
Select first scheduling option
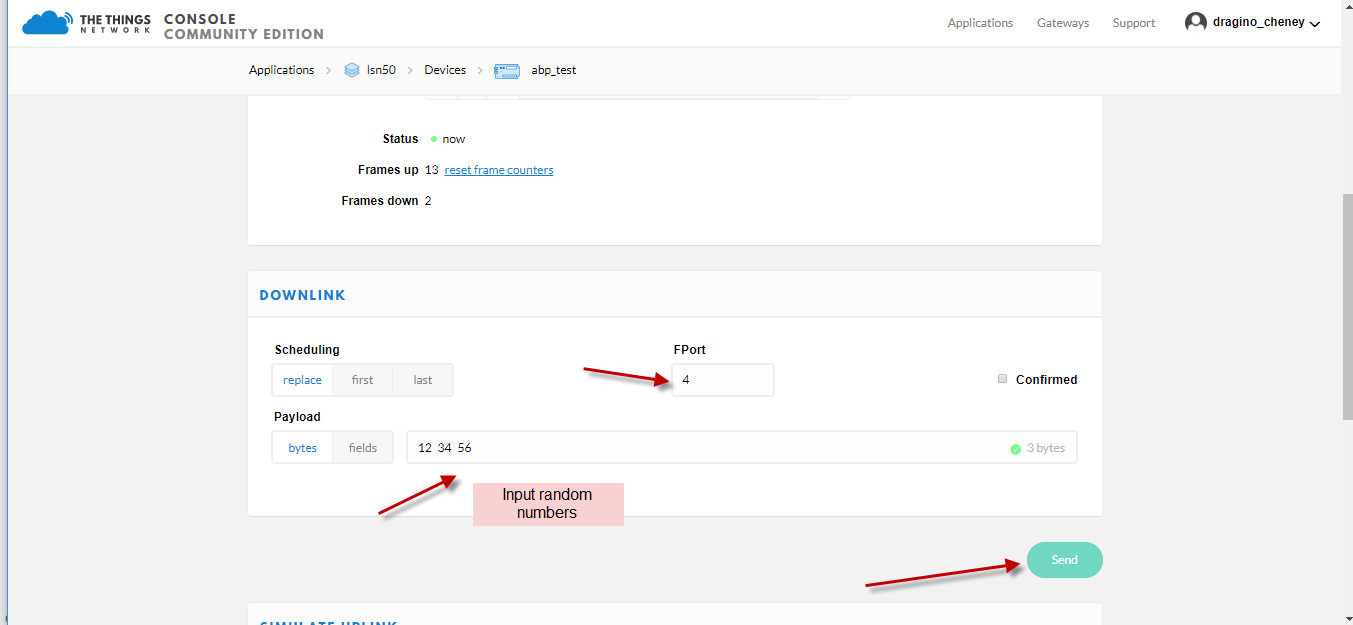[x=363, y=380]
